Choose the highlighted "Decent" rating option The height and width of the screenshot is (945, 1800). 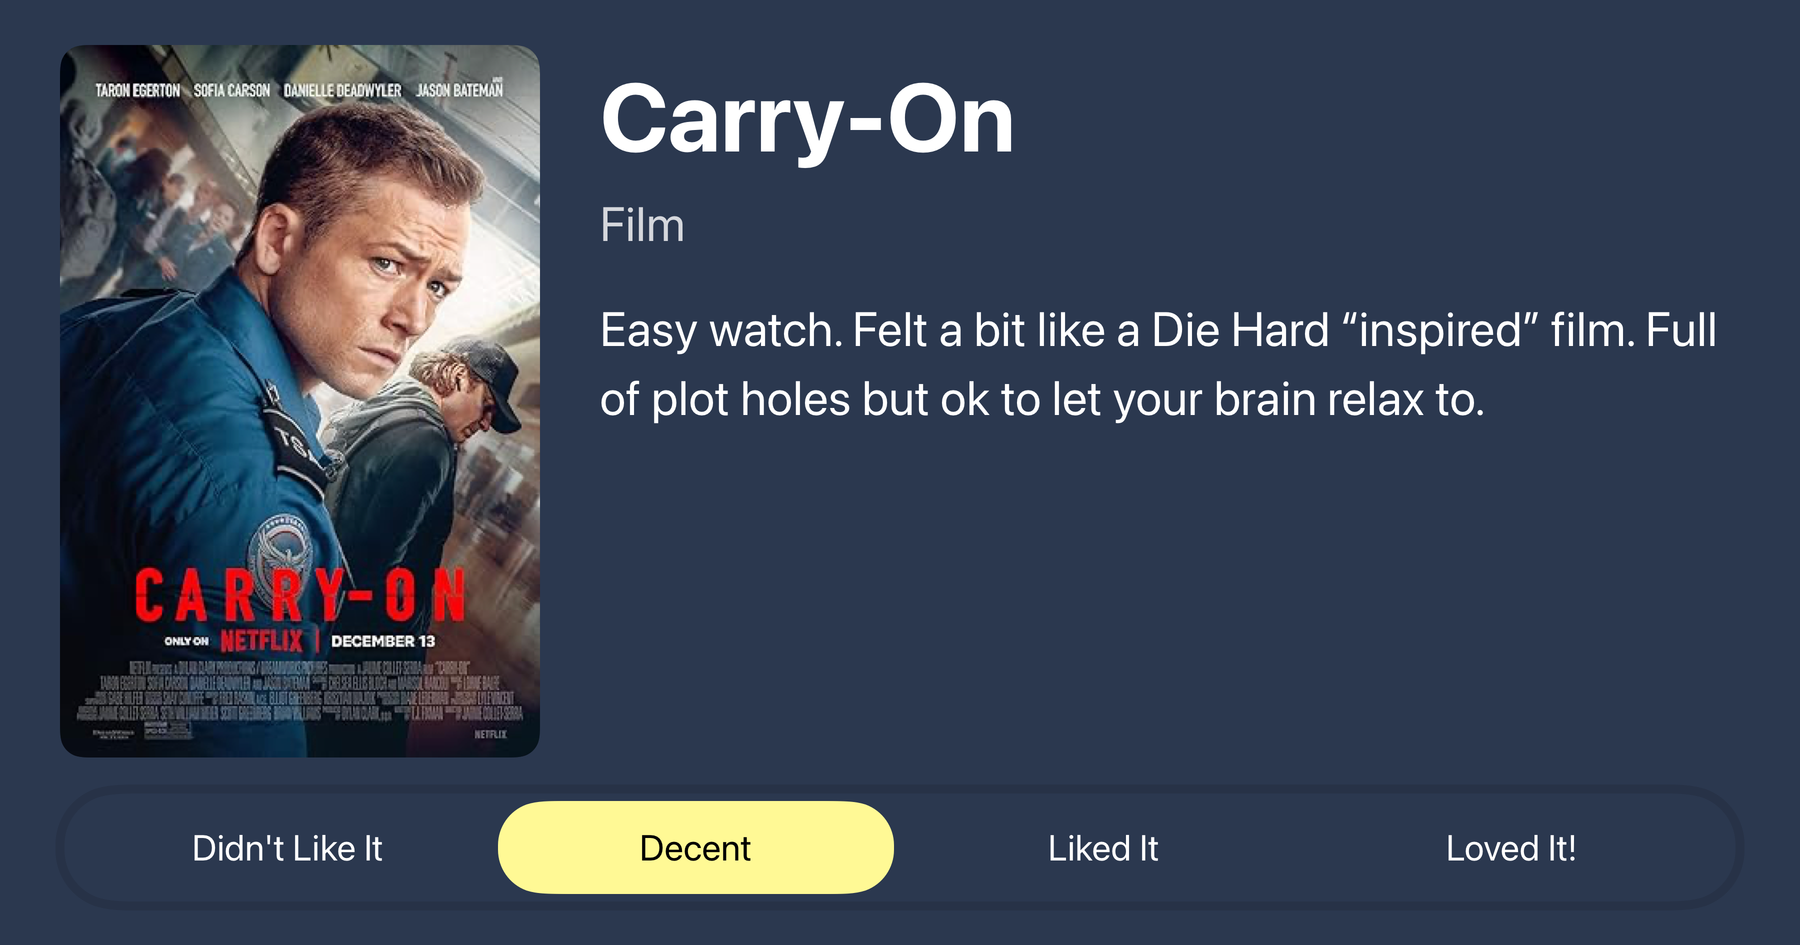point(695,848)
